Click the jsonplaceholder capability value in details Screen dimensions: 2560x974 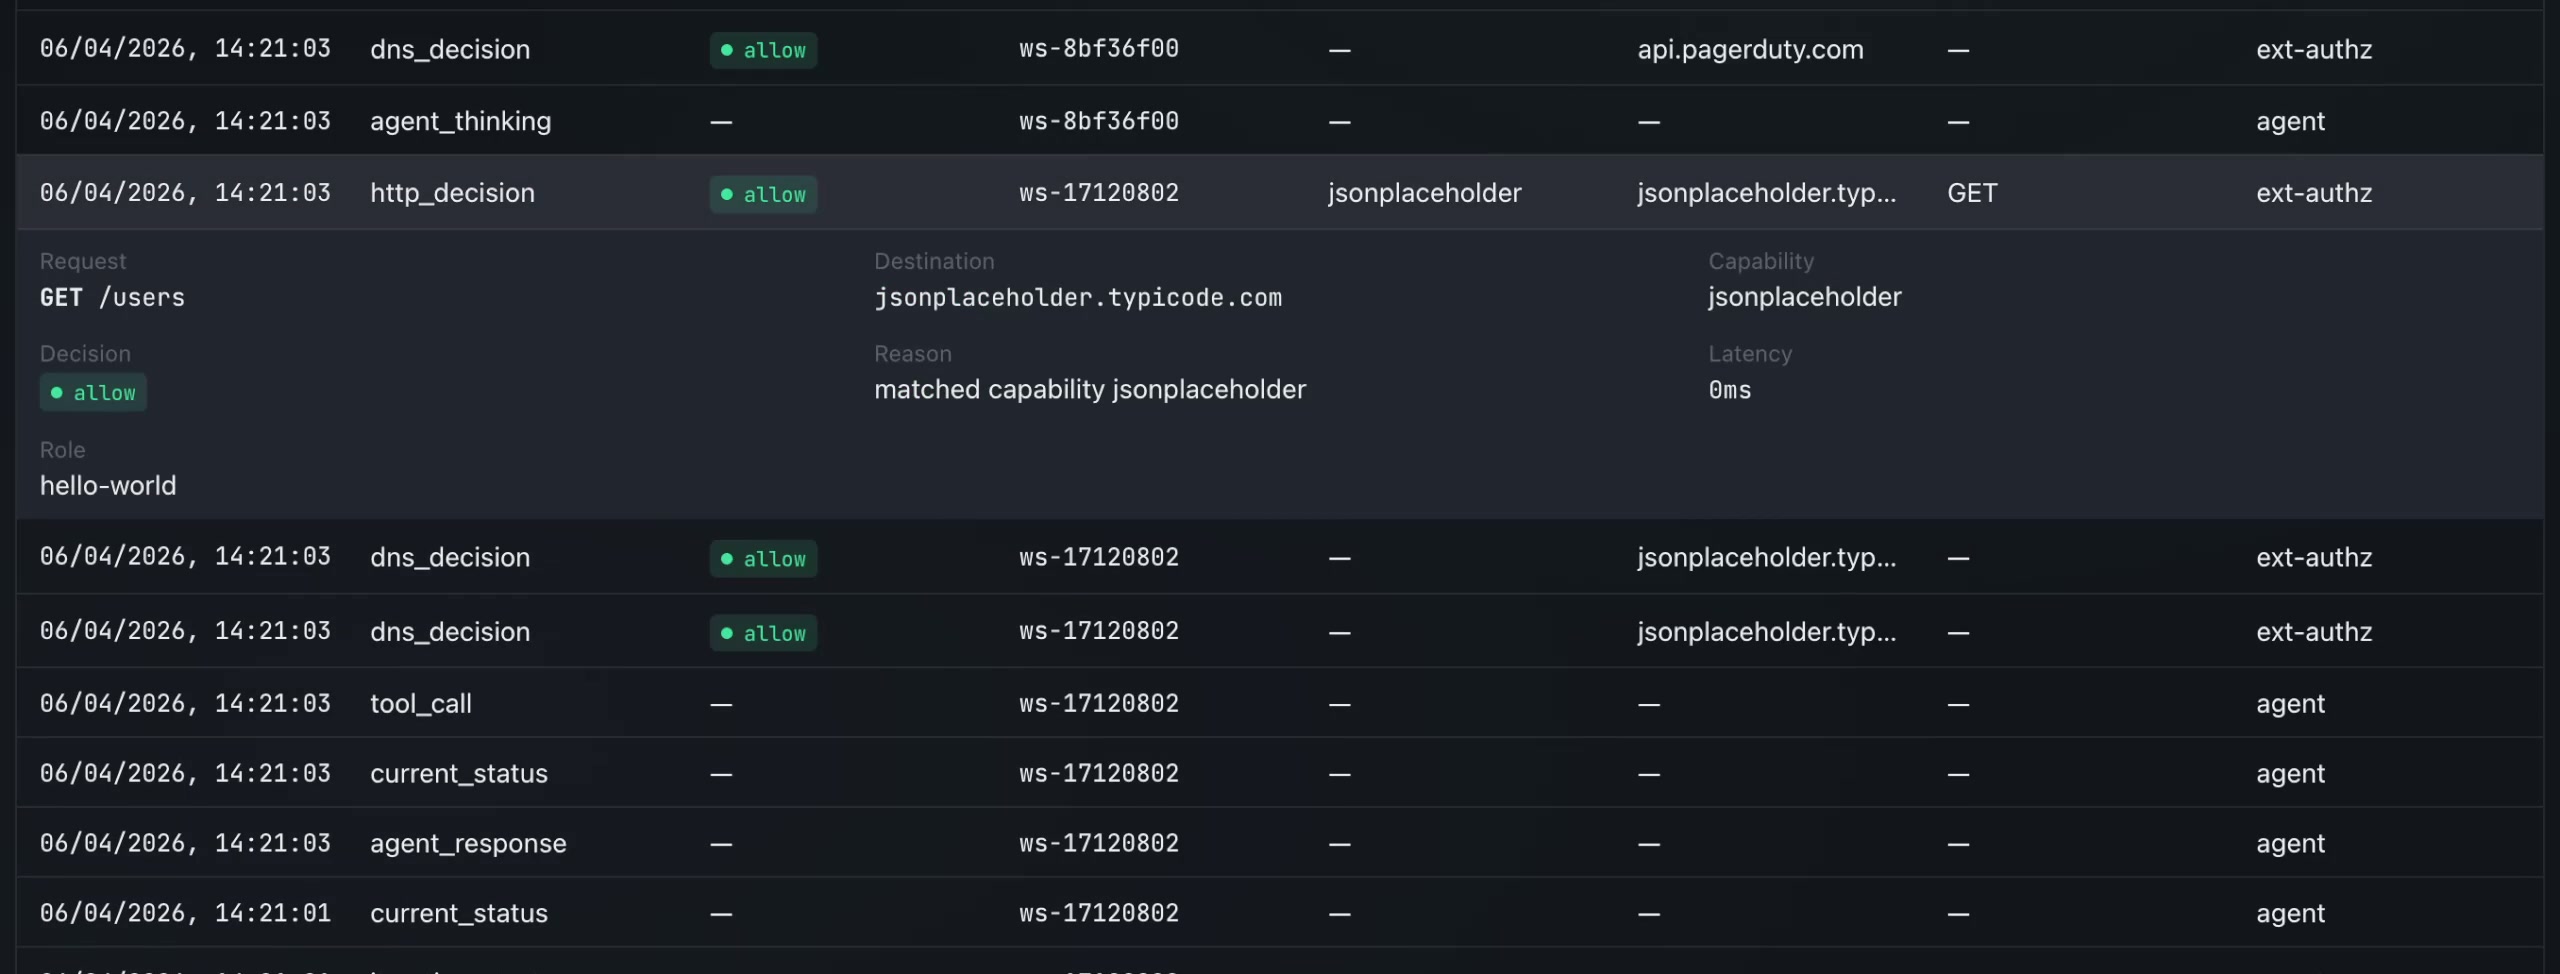(1803, 297)
